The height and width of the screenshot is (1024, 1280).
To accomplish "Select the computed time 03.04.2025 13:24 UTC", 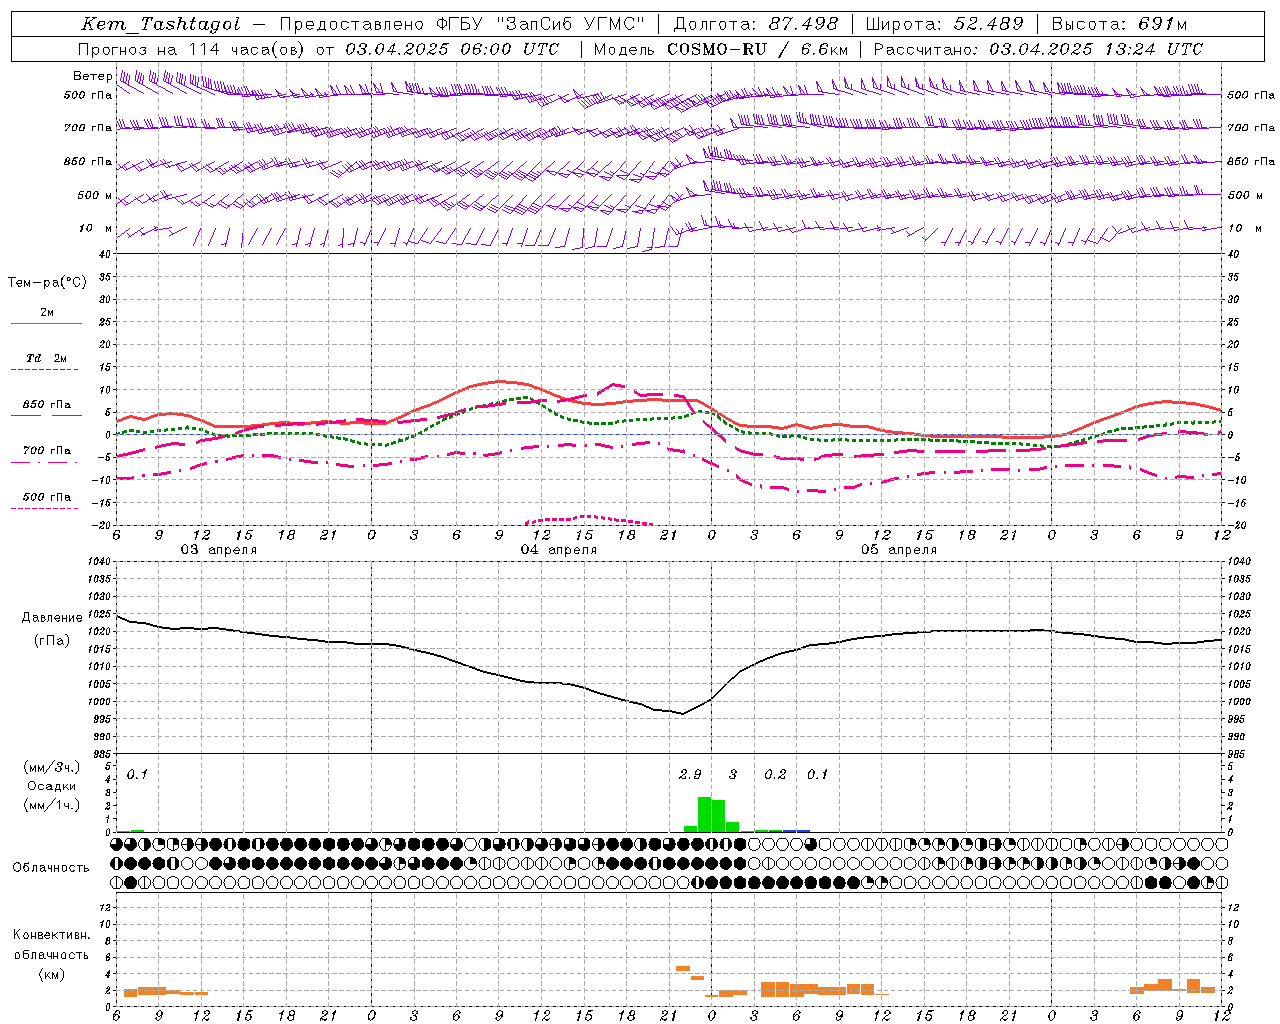I will (x=1096, y=49).
